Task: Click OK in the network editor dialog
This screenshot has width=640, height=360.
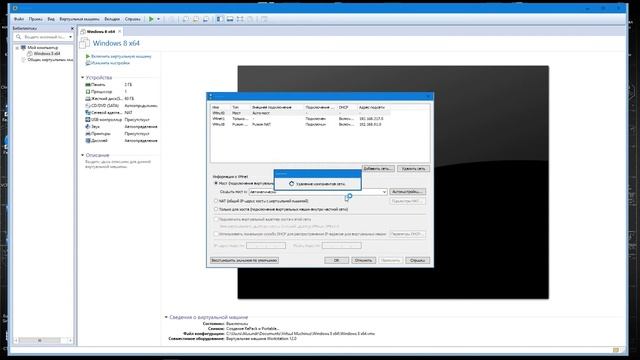Action: 336,260
